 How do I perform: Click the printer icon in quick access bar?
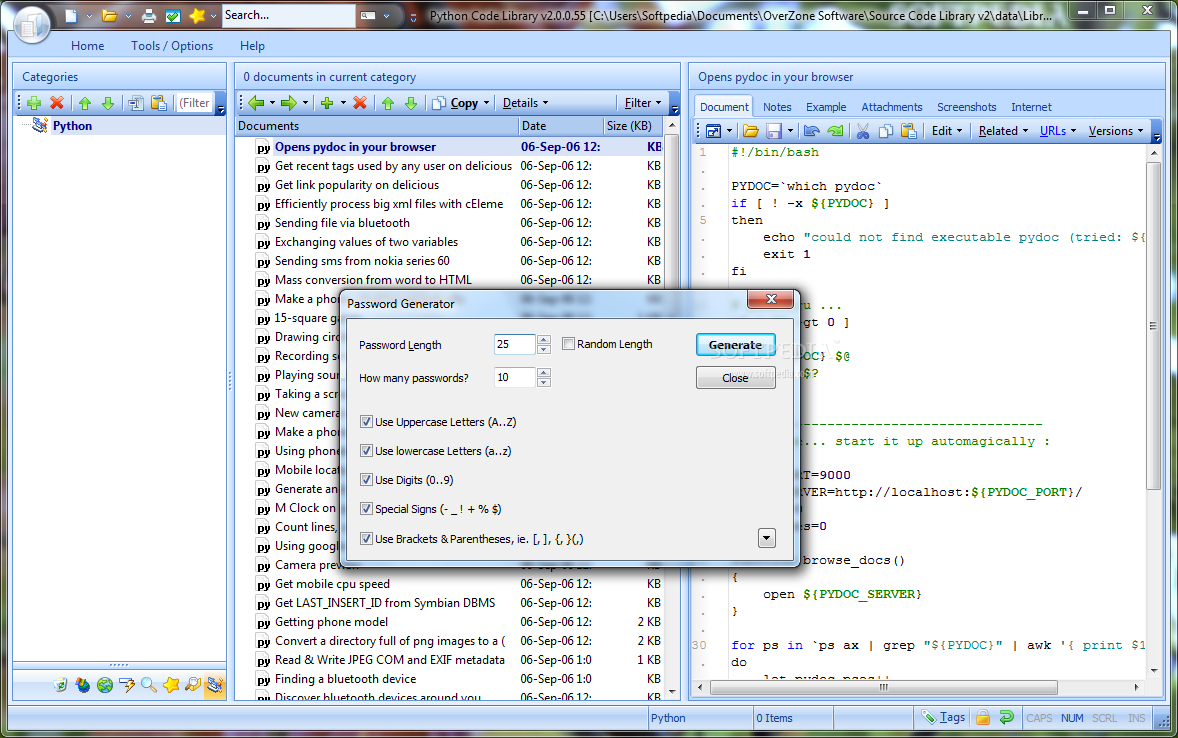pyautogui.click(x=149, y=16)
